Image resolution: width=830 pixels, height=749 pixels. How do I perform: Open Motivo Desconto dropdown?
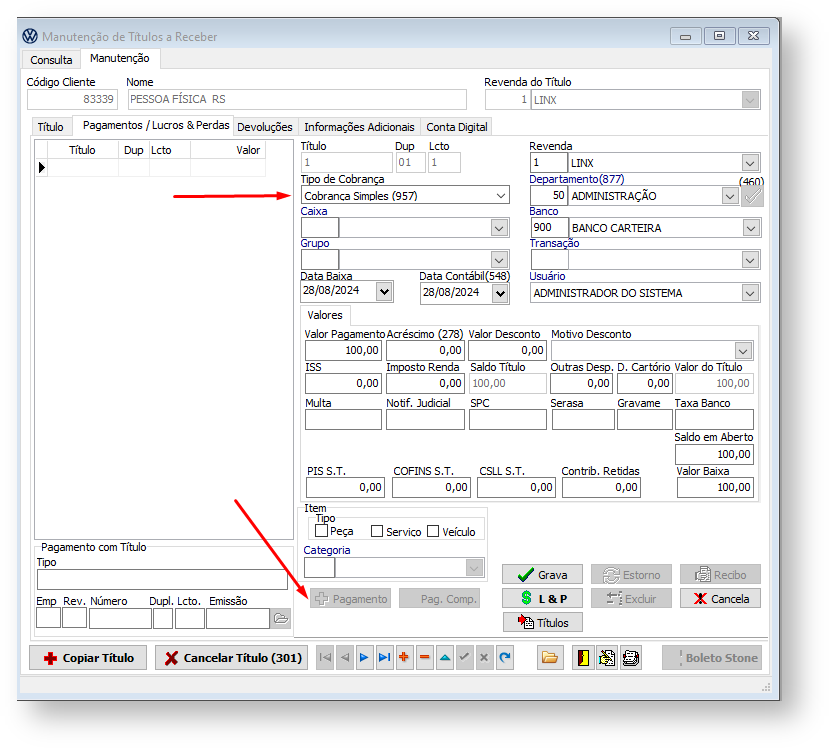pos(743,350)
